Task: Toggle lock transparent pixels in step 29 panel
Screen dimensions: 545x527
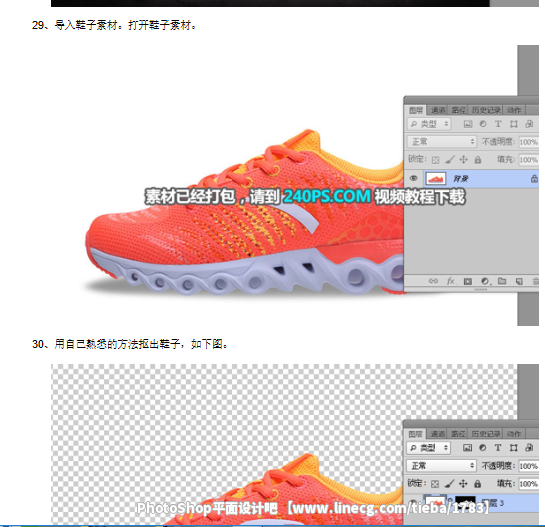Action: (435, 160)
